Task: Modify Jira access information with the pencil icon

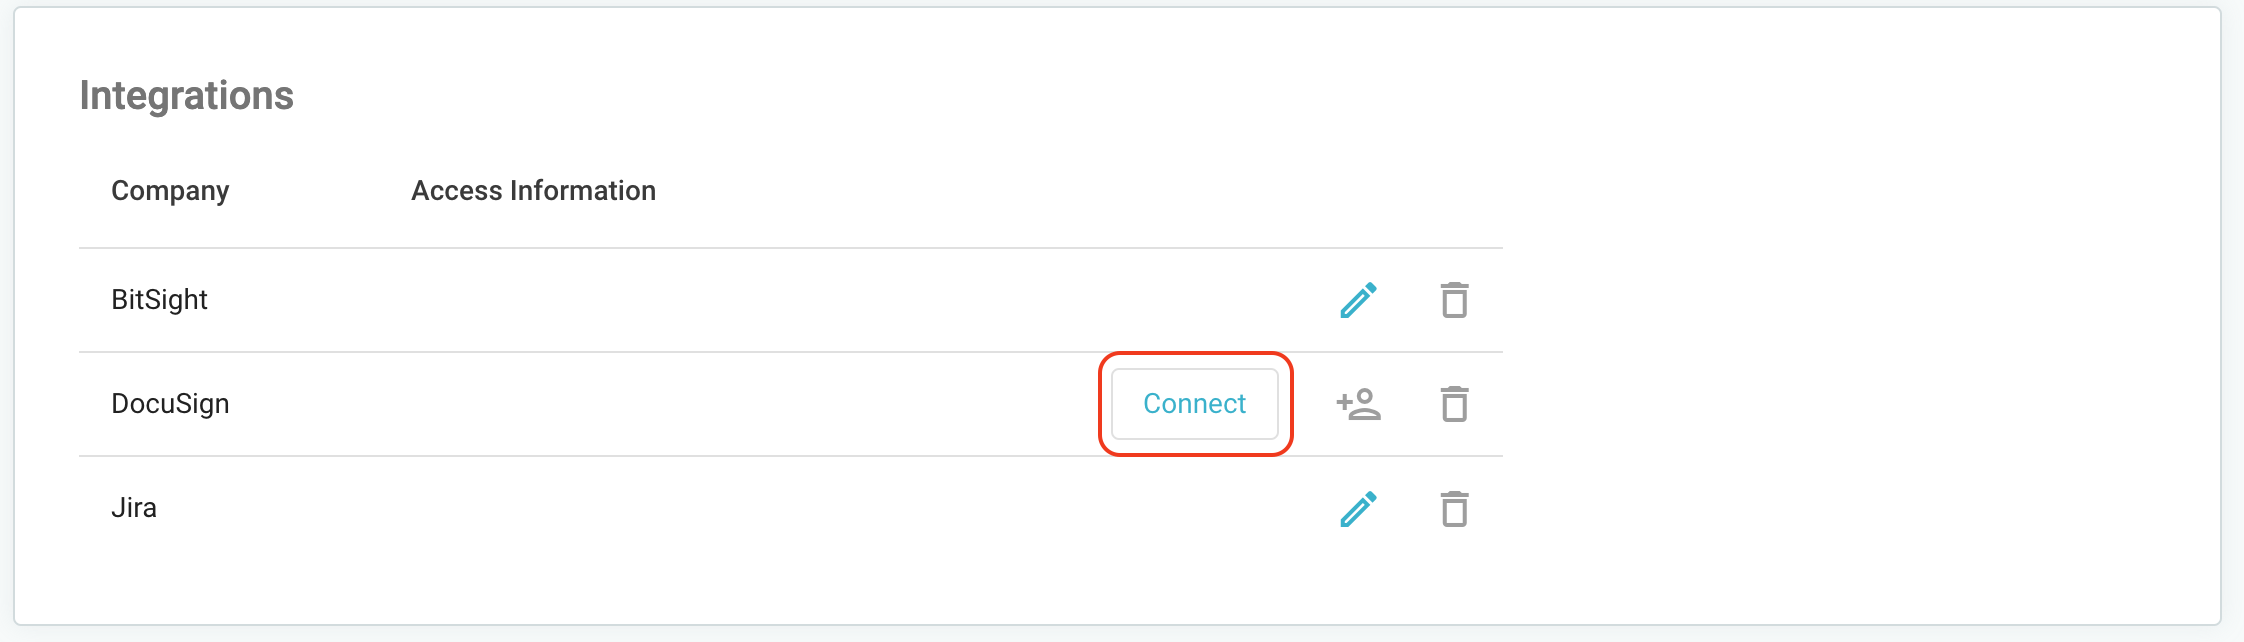Action: (x=1357, y=508)
